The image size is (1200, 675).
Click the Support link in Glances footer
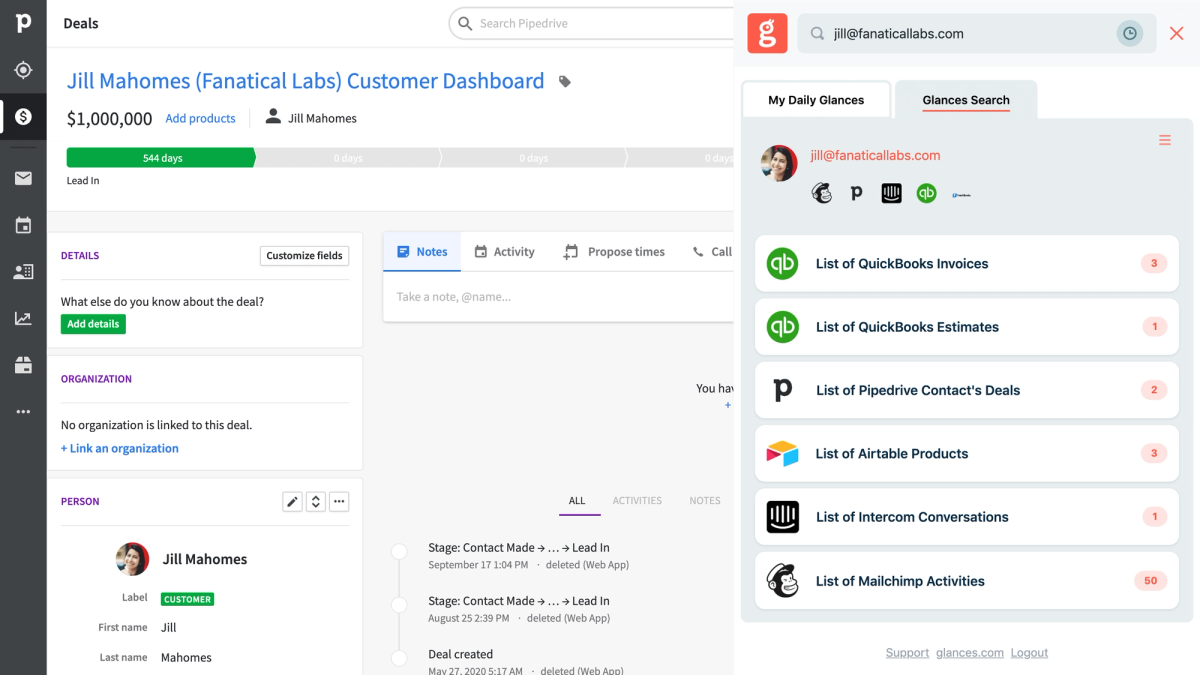(907, 653)
